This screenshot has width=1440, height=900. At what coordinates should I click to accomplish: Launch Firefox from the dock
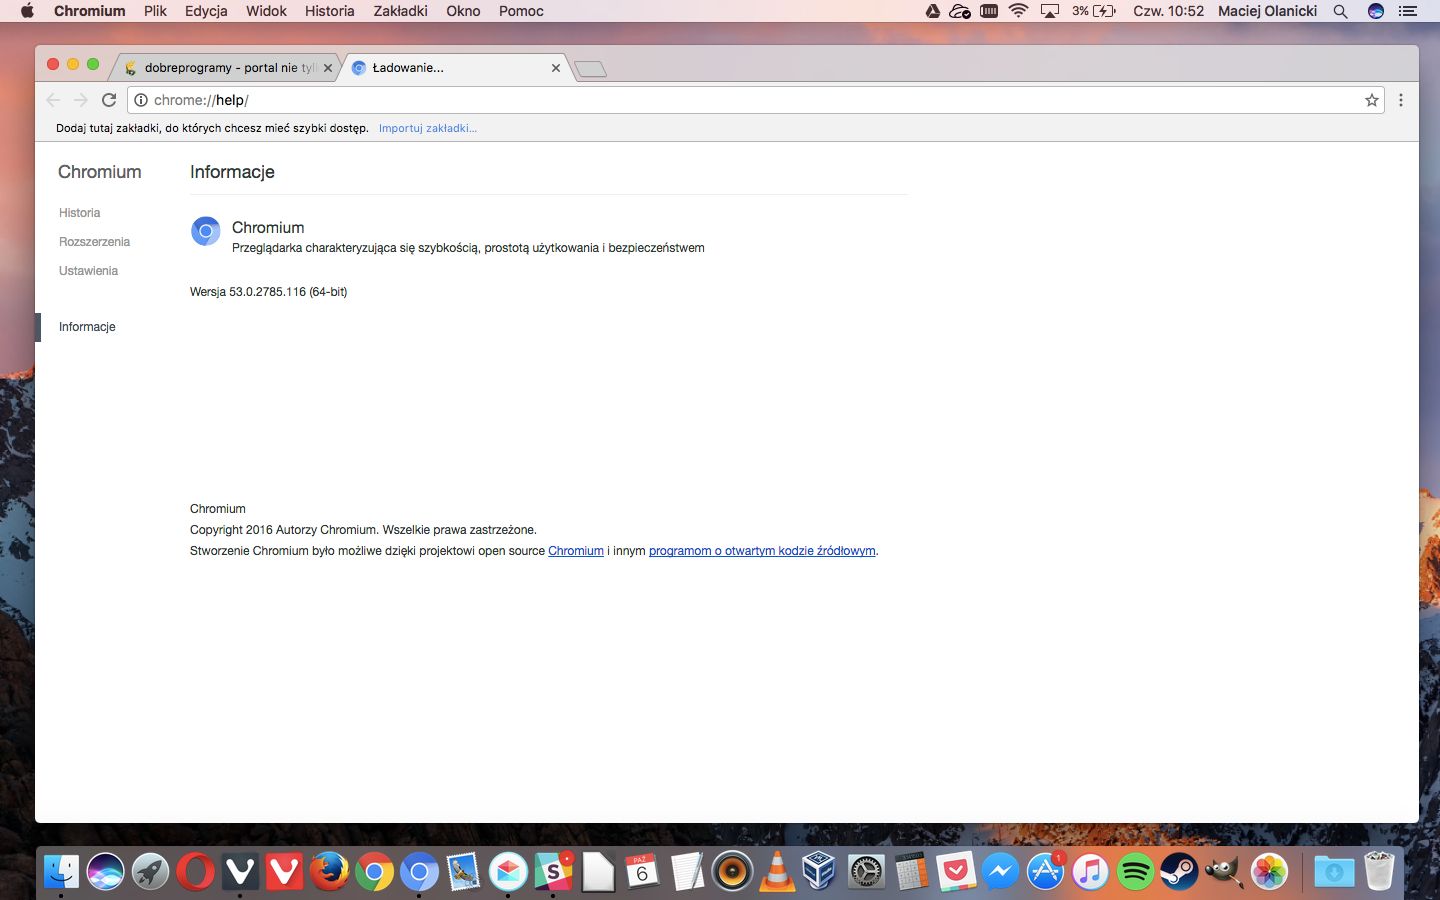[x=329, y=872]
